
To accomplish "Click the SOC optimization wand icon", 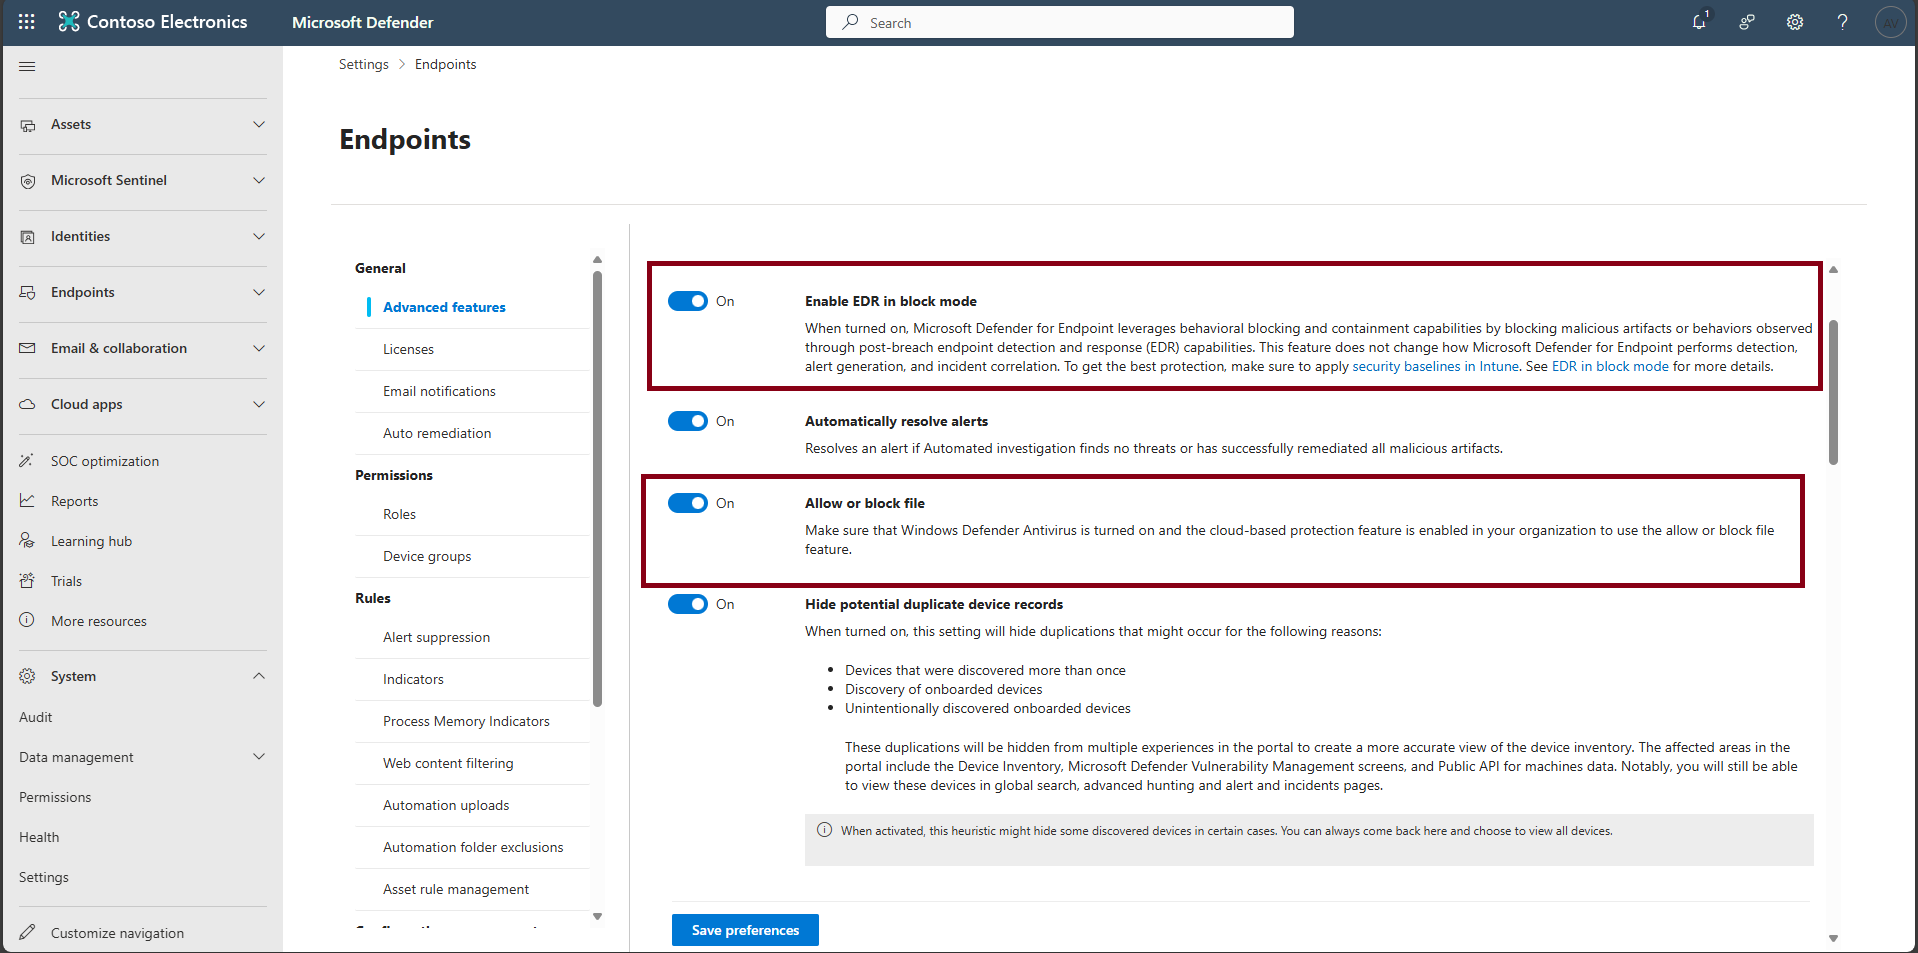I will pyautogui.click(x=27, y=461).
